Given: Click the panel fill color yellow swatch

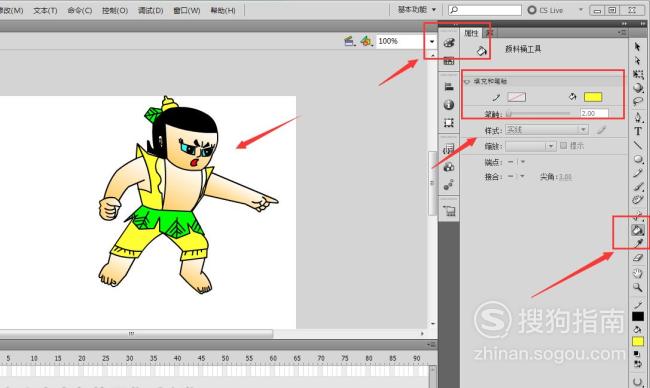Looking at the screenshot, I should tap(593, 97).
